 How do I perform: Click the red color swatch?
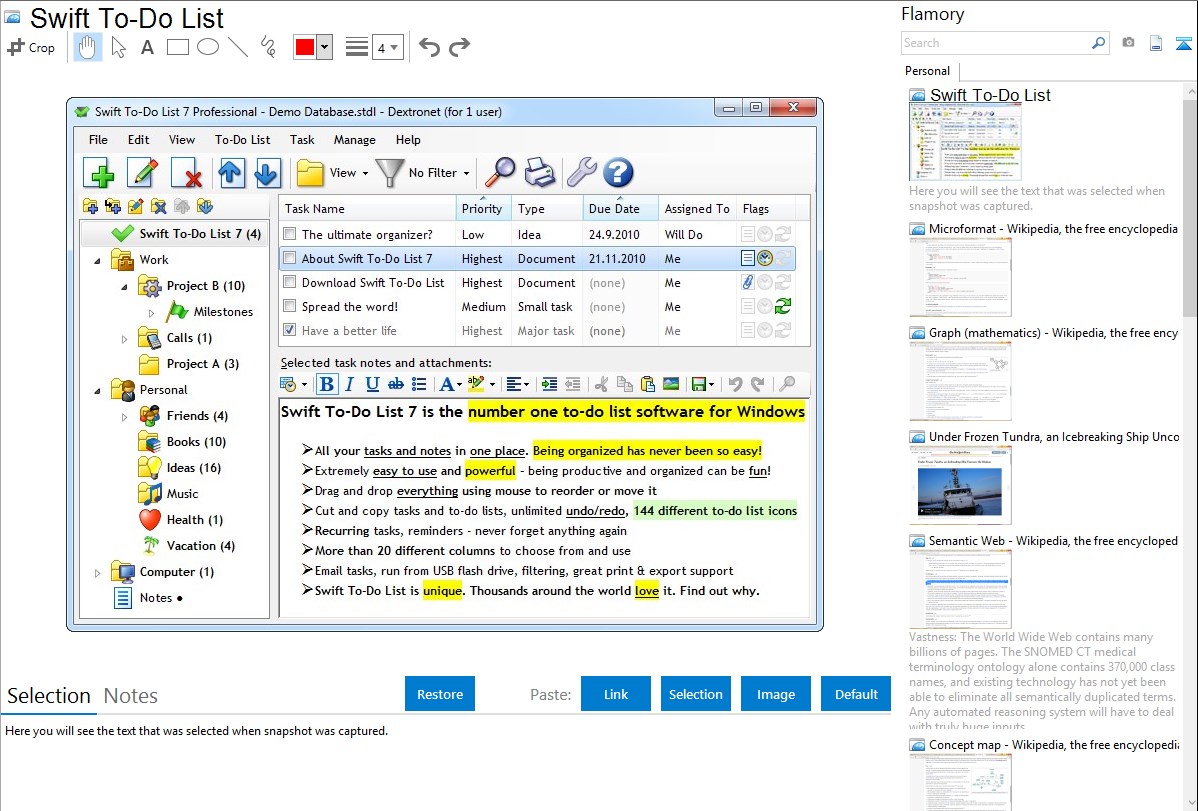tap(305, 47)
